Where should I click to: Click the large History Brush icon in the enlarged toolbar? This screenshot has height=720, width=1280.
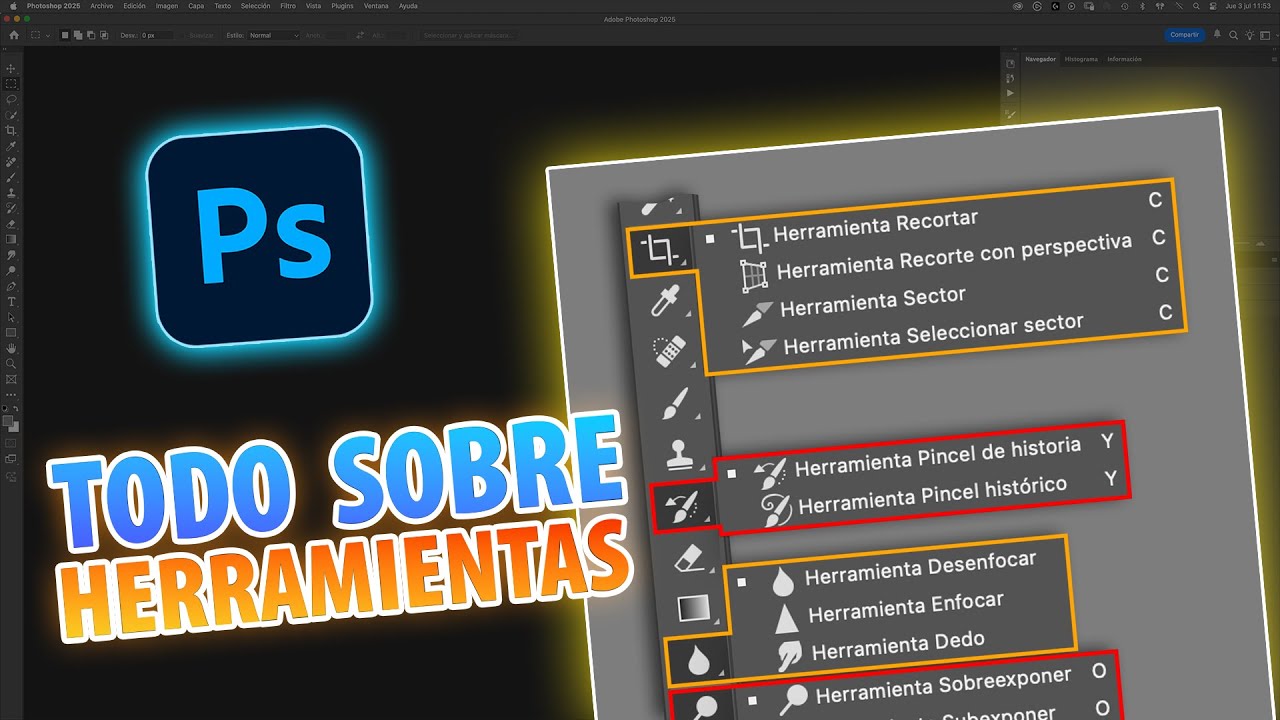(x=684, y=507)
